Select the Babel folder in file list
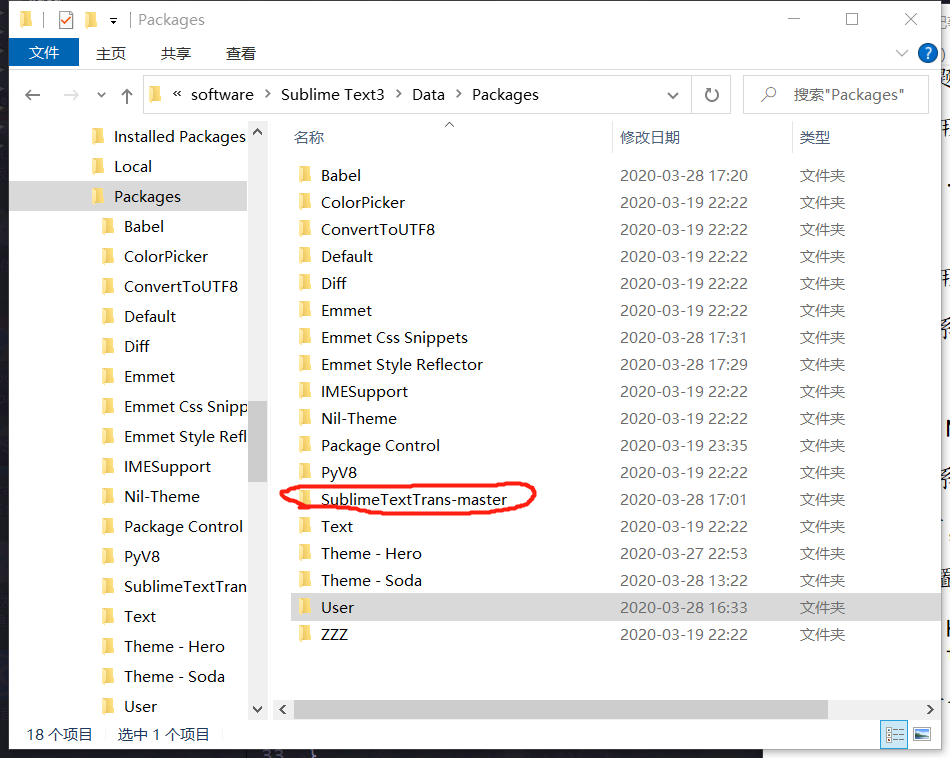 point(340,176)
